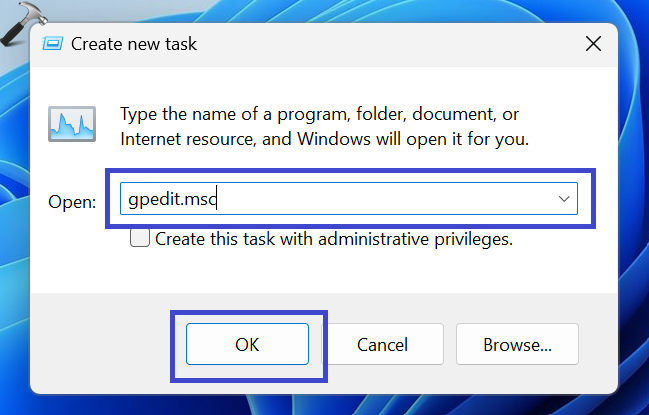The height and width of the screenshot is (415, 649).
Task: Click the "Create this task with administrative privileges" label
Action: pos(333,239)
